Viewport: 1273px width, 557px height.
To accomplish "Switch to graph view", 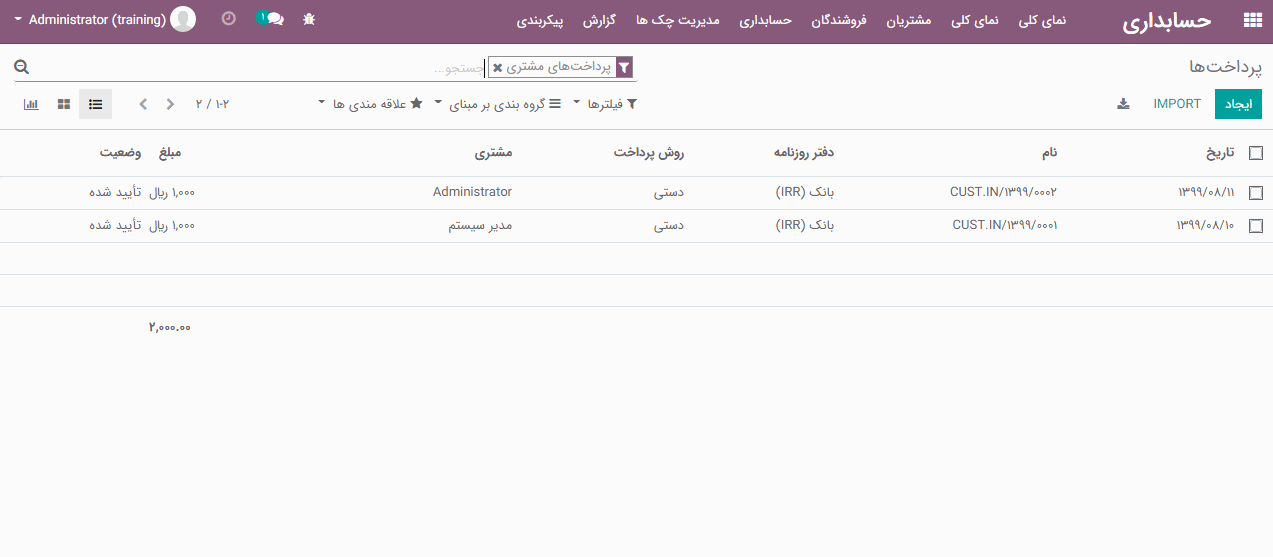I will tap(31, 104).
